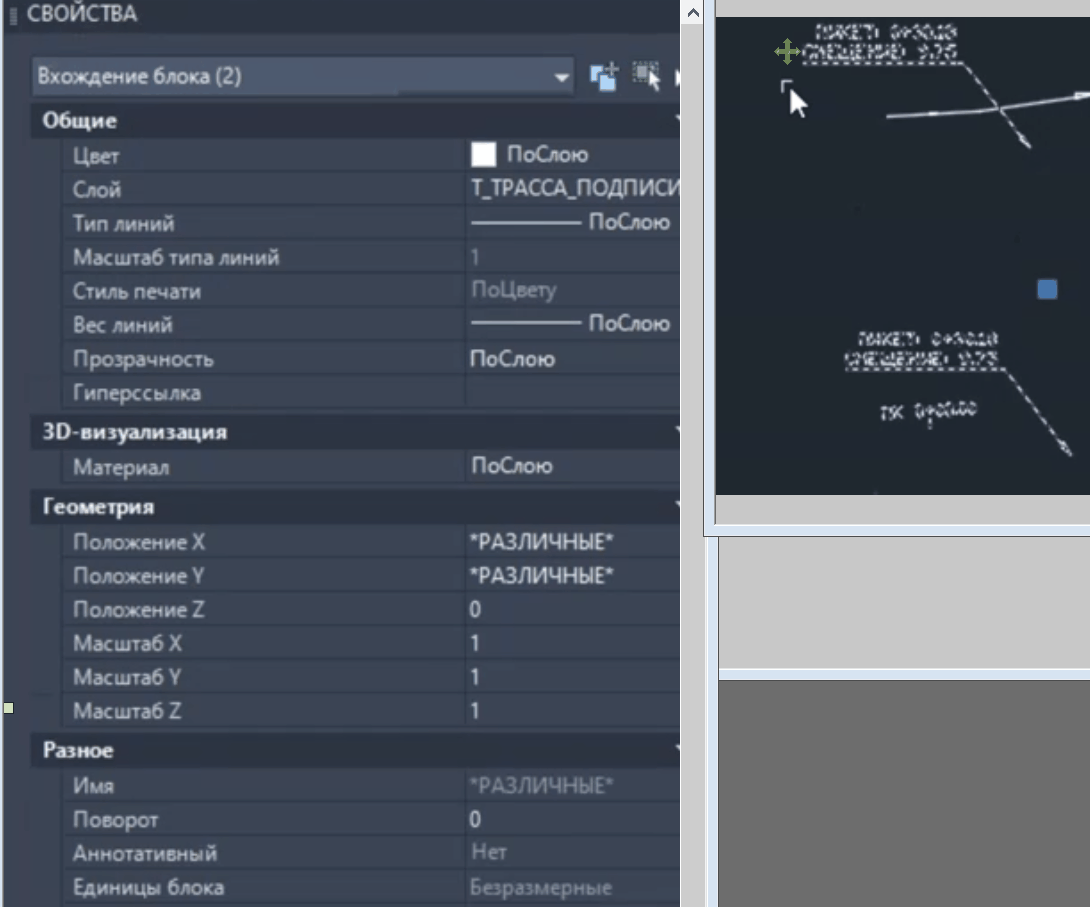Click the empty Гиперссылка field

click(570, 393)
